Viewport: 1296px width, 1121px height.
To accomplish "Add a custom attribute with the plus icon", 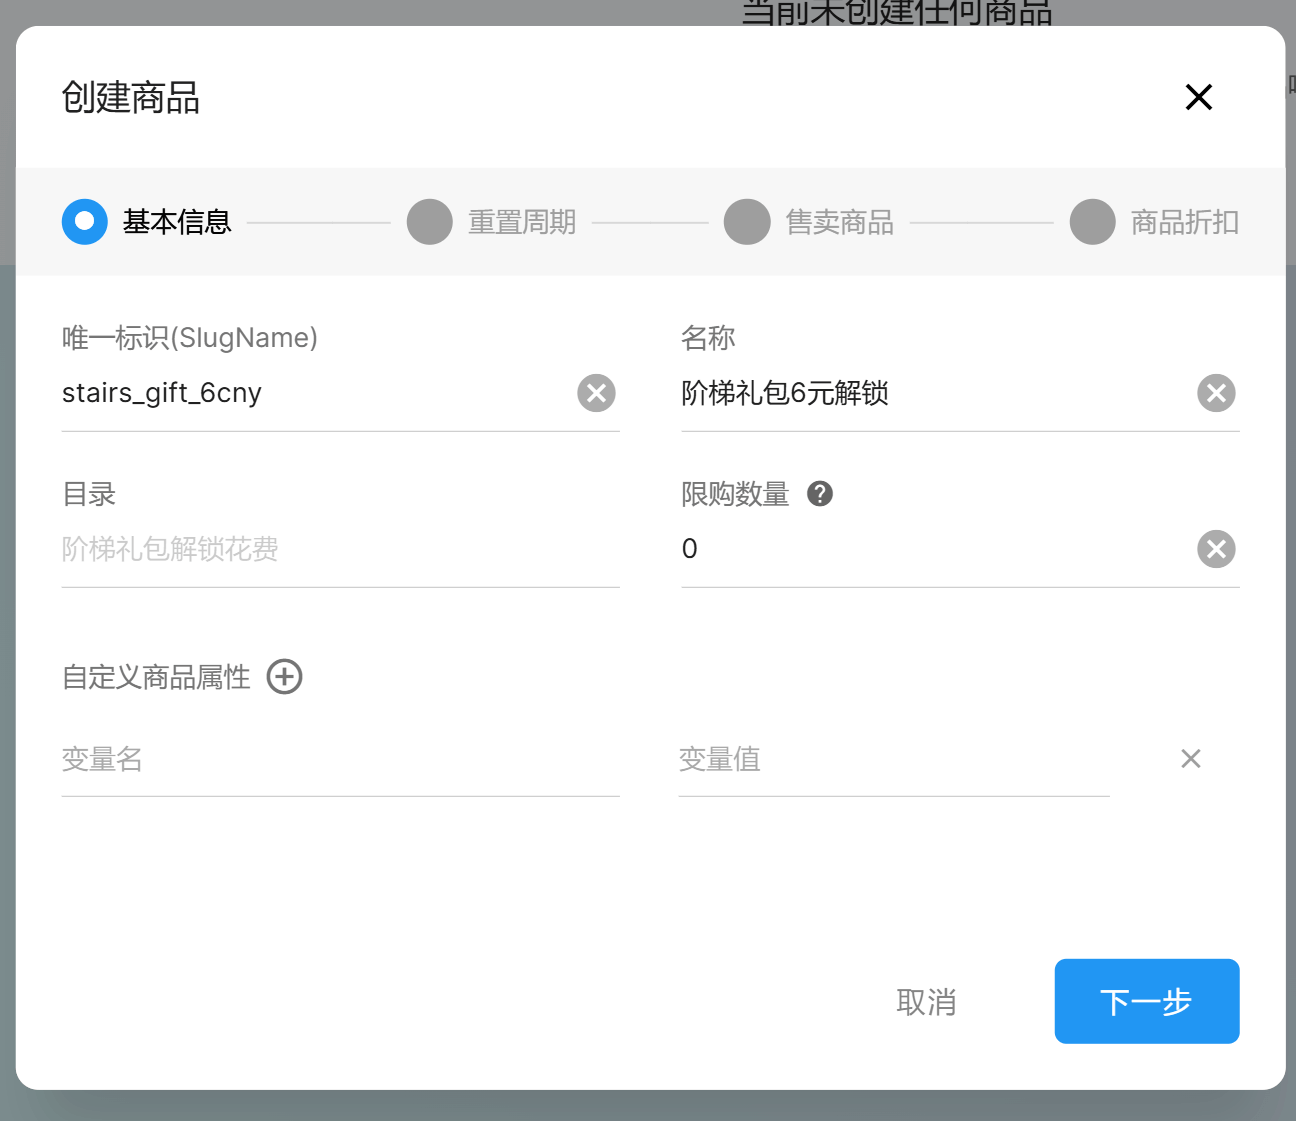I will click(x=285, y=677).
